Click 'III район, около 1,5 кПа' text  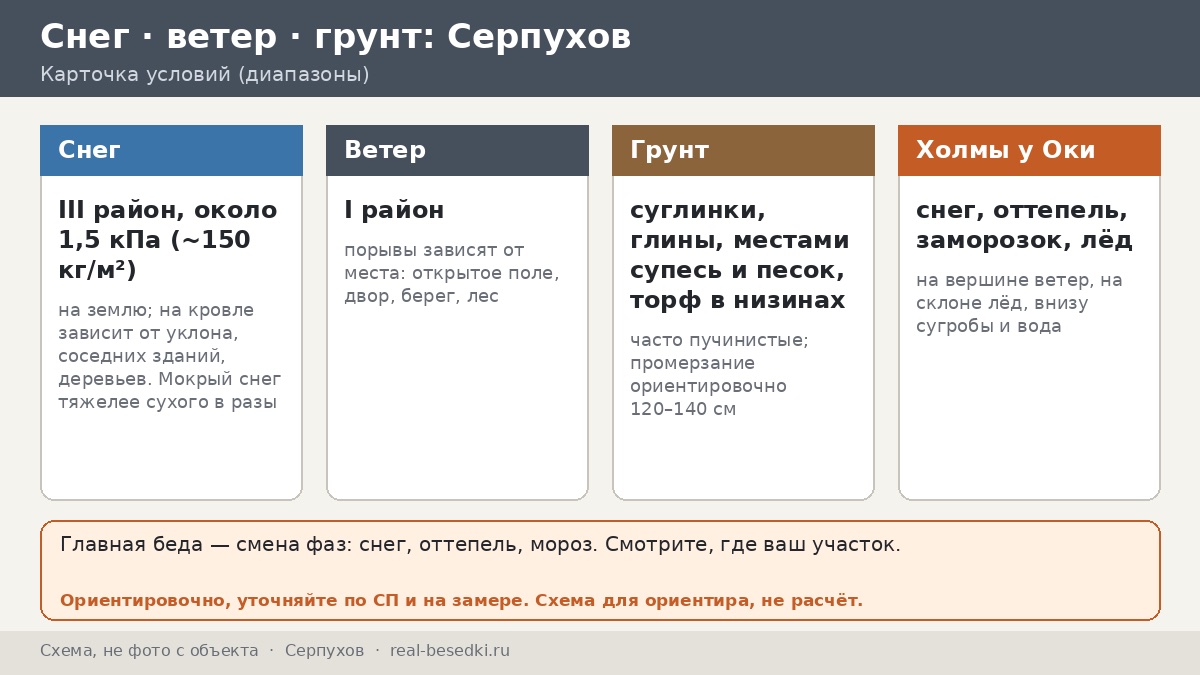(168, 240)
